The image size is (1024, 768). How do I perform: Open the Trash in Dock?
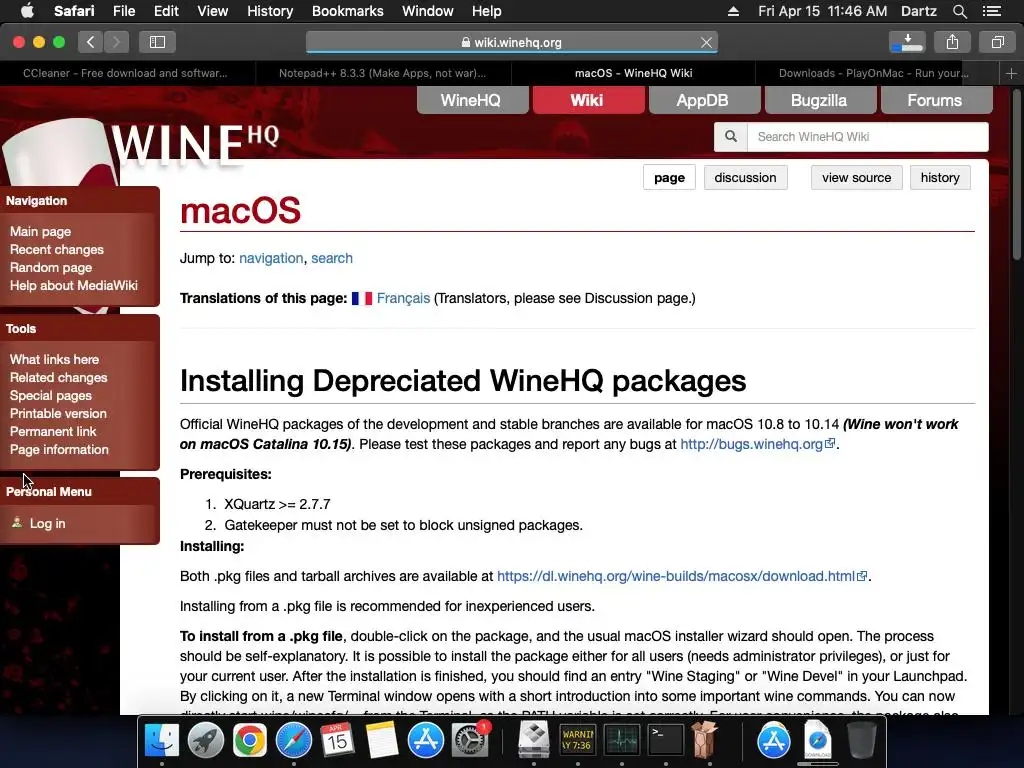coord(861,741)
